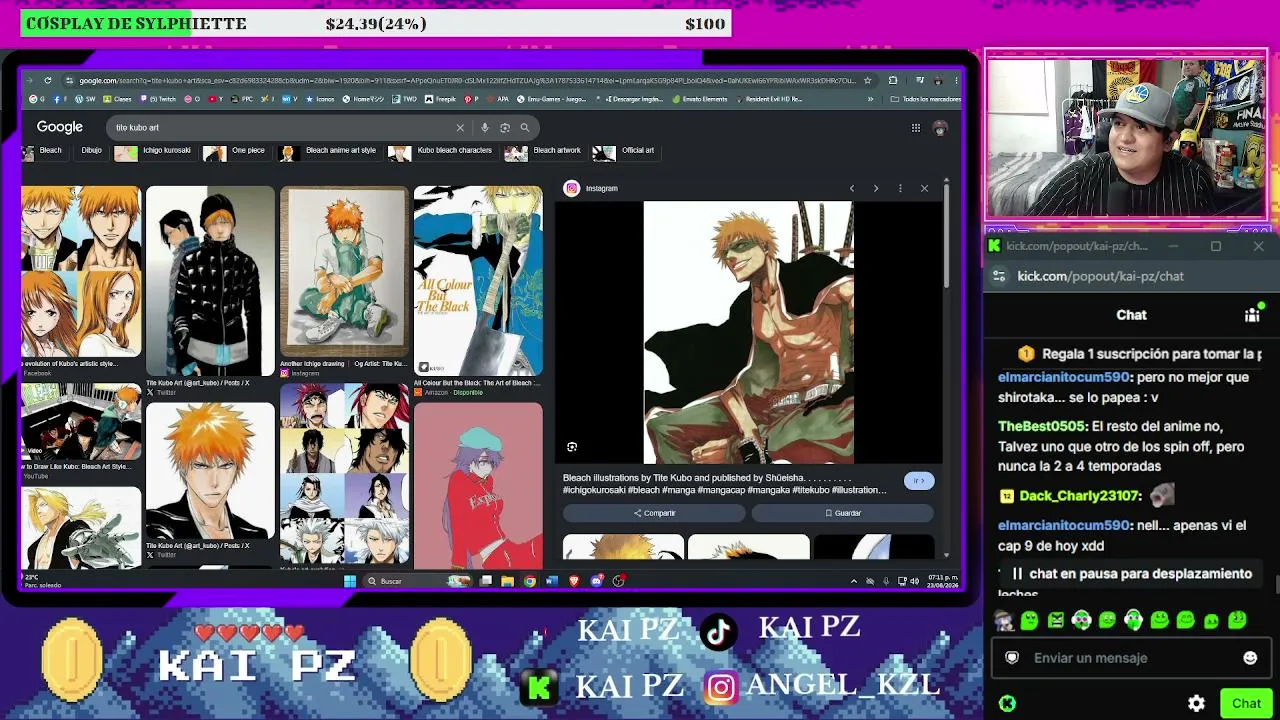The height and width of the screenshot is (720, 1280).
Task: Open the red hoodie character thumbnail
Action: point(478,486)
